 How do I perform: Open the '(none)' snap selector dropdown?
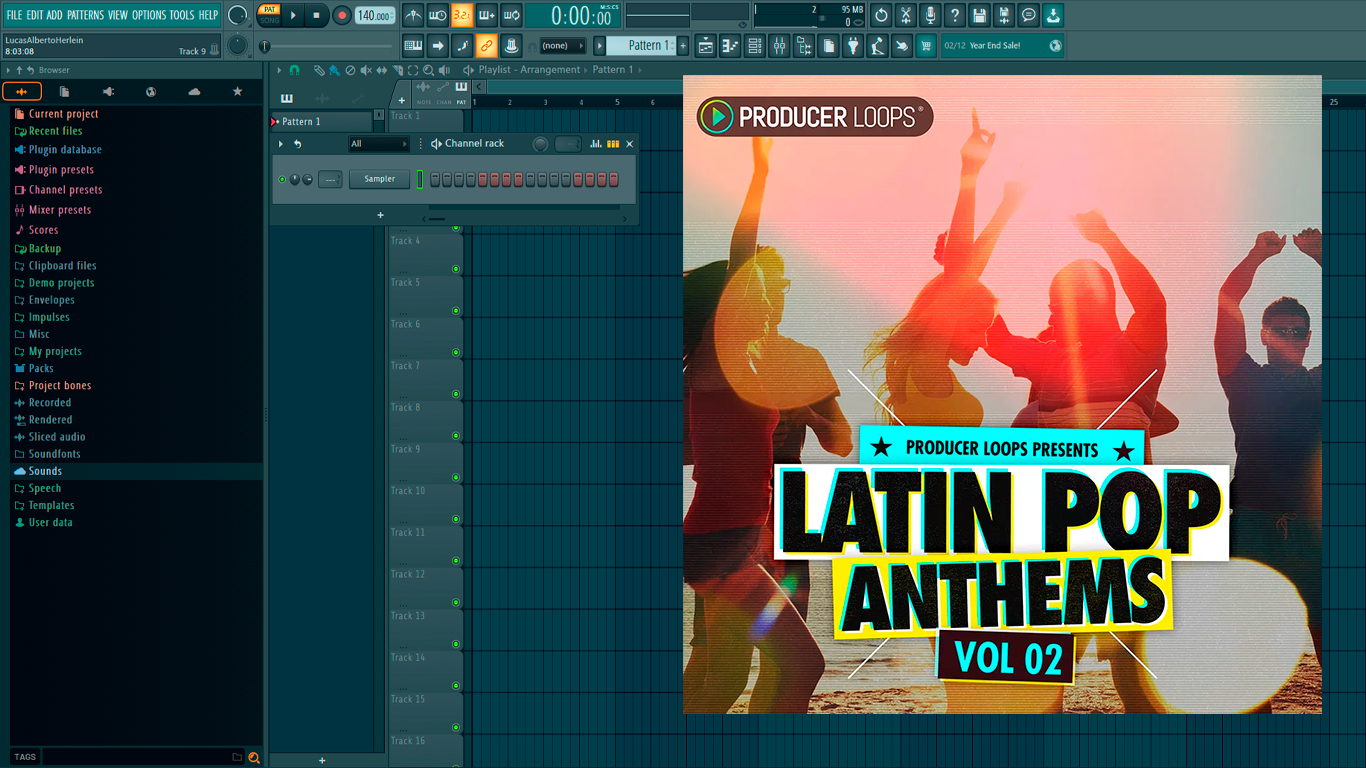(563, 45)
